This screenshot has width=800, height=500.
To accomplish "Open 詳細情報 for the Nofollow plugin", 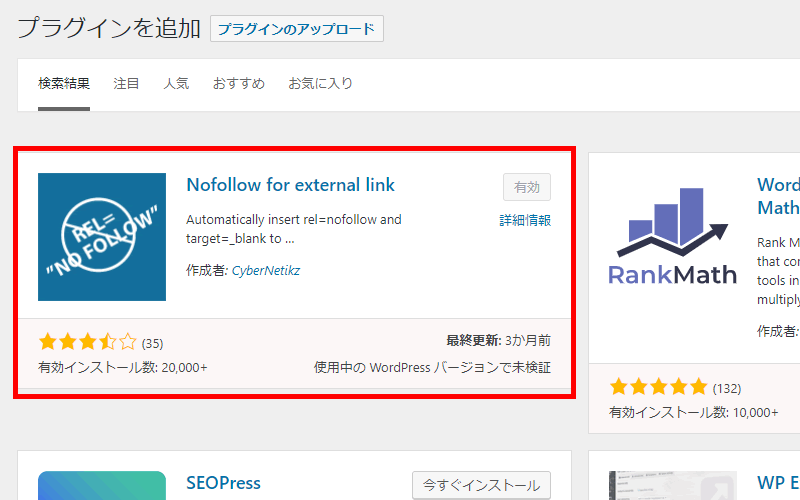I will tap(525, 220).
